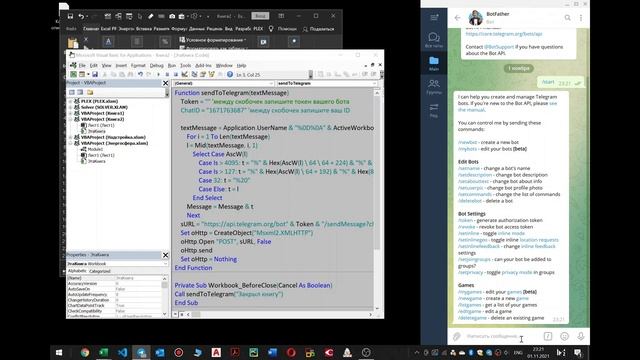The width and height of the screenshot is (640, 360).
Task: Click the Save icon in VBA toolbar
Action: [95, 75]
